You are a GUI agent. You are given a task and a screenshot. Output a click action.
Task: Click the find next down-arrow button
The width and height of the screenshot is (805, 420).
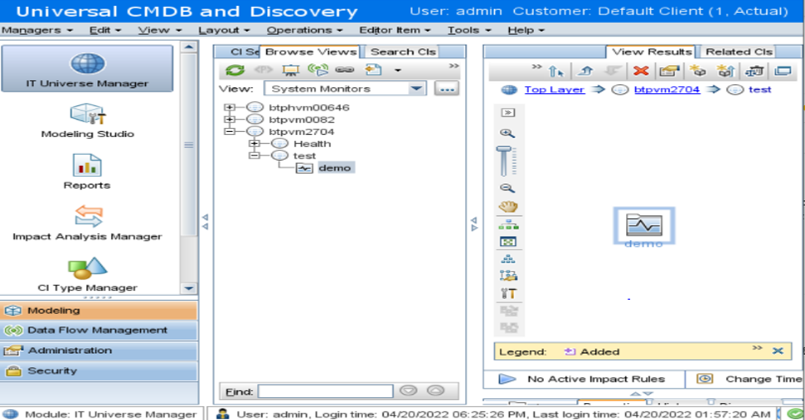tap(409, 391)
